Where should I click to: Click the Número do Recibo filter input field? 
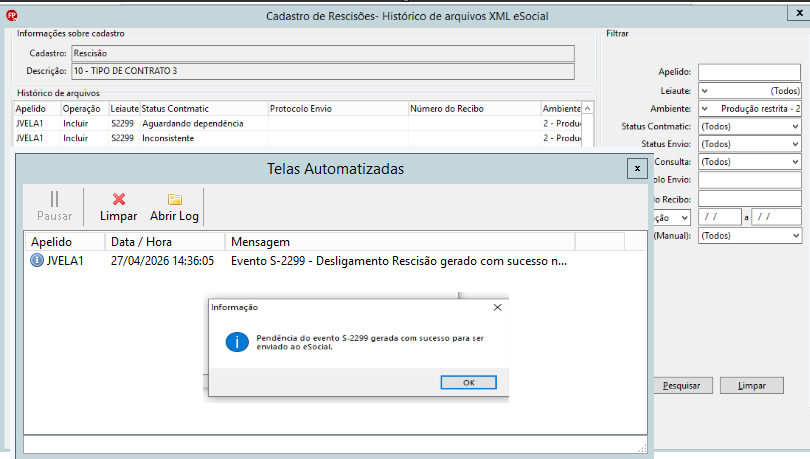pyautogui.click(x=750, y=199)
